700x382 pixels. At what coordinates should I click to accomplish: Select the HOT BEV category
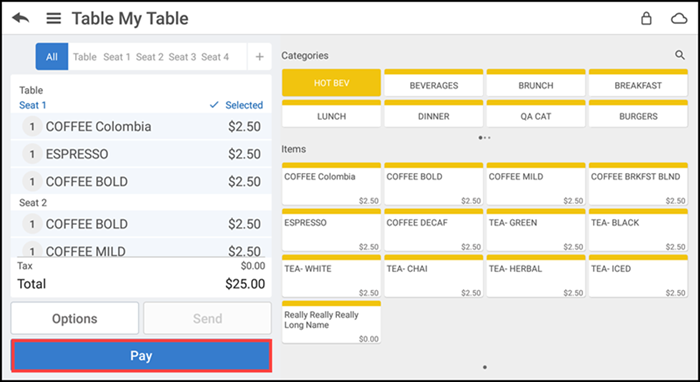[x=331, y=83]
